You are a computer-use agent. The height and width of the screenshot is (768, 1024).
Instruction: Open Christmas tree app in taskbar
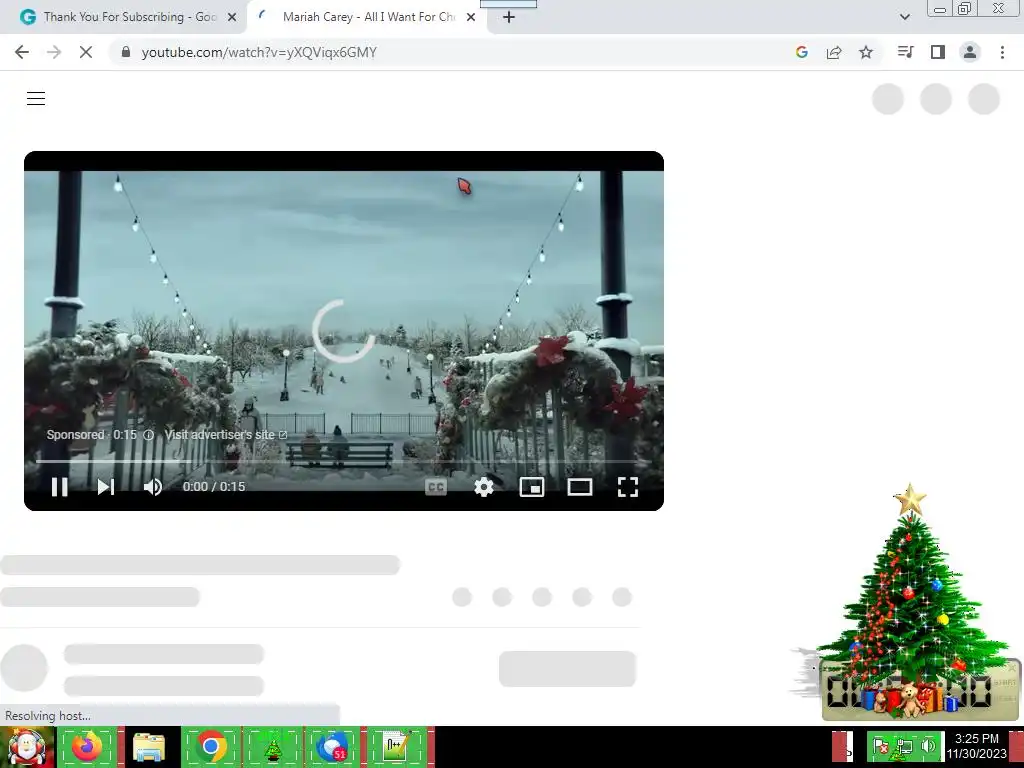(272, 747)
